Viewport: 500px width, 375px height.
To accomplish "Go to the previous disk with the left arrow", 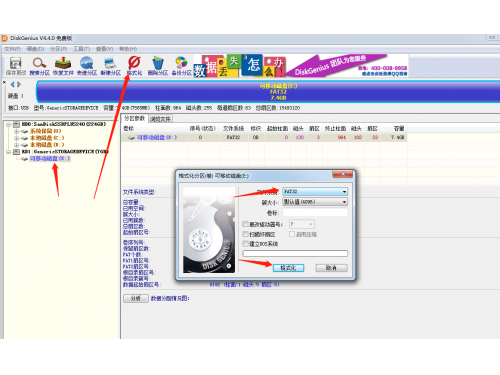I will point(13,84).
